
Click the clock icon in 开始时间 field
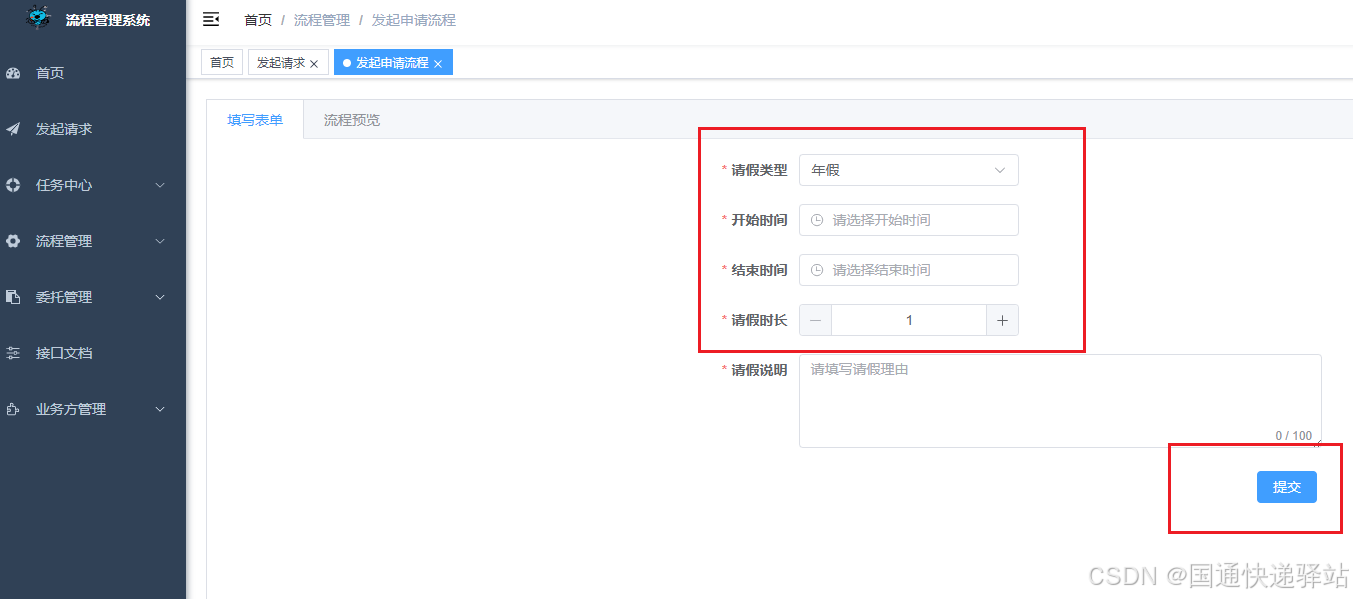tap(816, 219)
